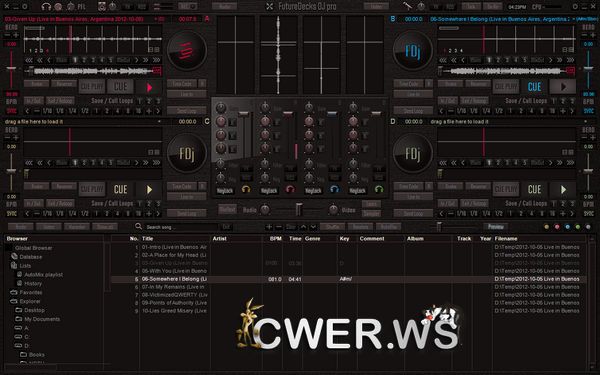Toggle the green headphone cue icon
The height and width of the screenshot is (375, 600).
(379, 189)
